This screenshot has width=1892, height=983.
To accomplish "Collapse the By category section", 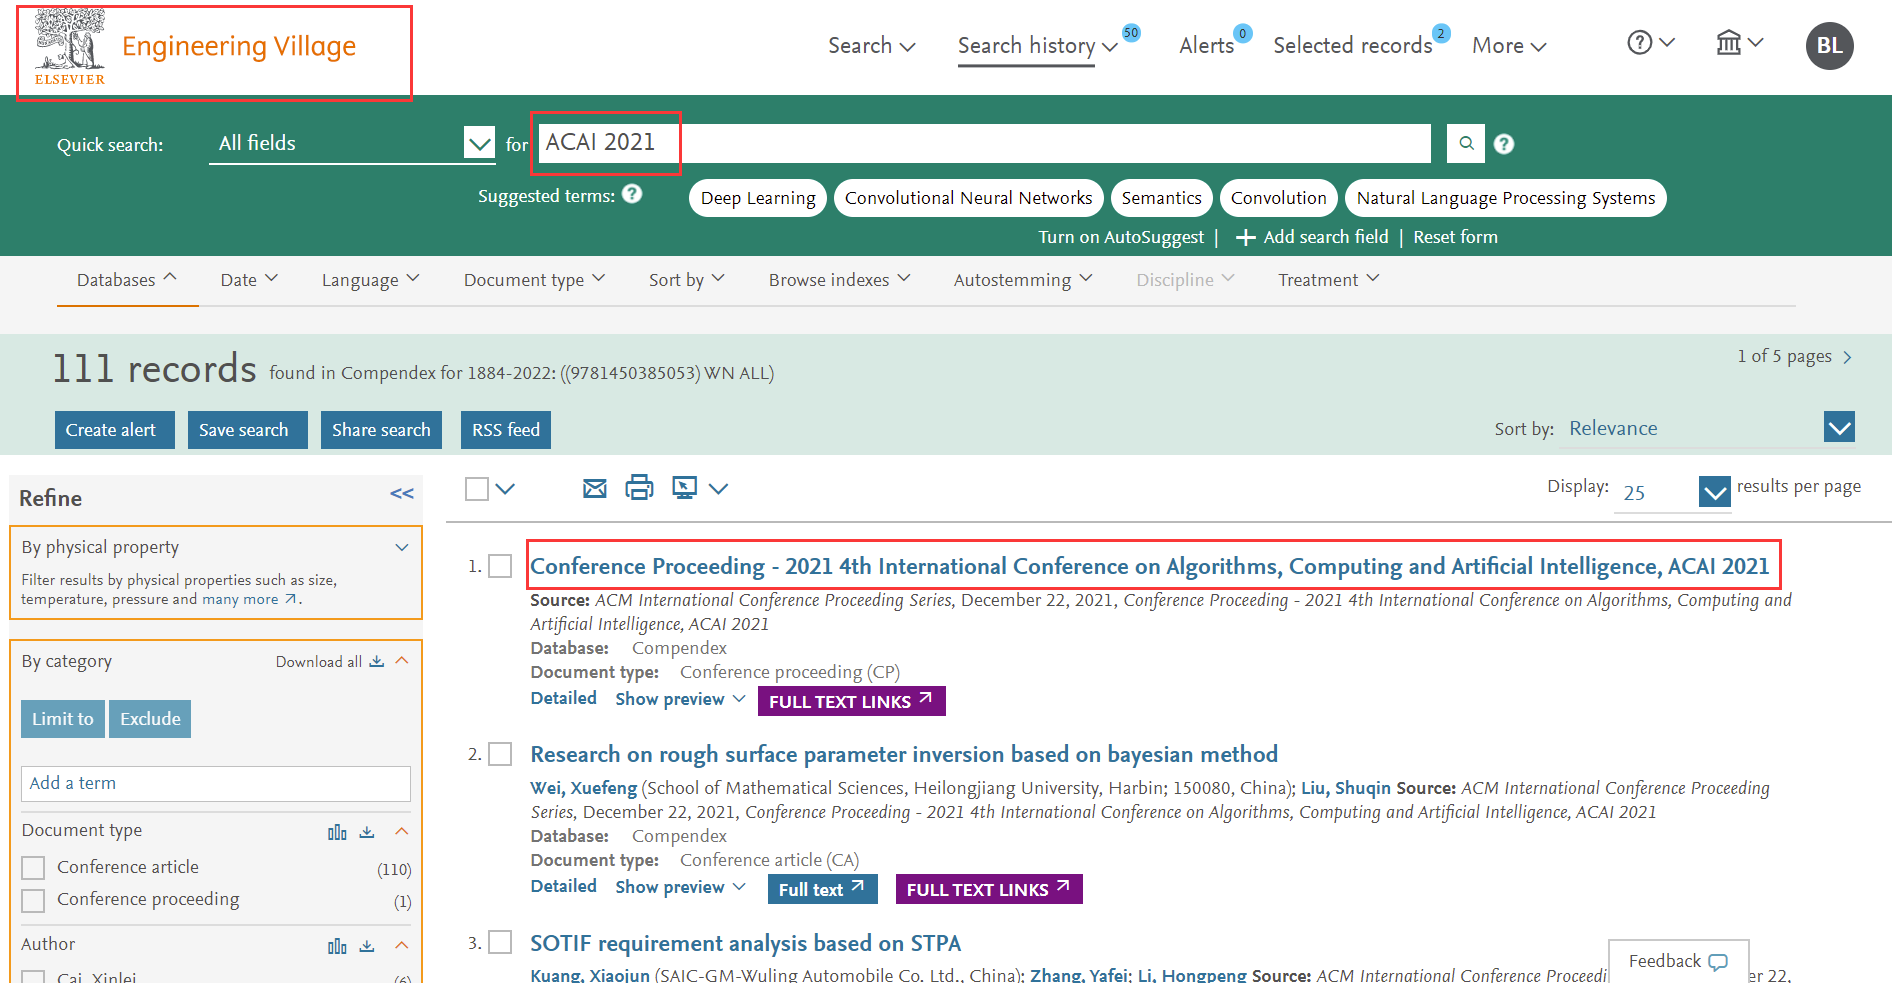I will (402, 661).
